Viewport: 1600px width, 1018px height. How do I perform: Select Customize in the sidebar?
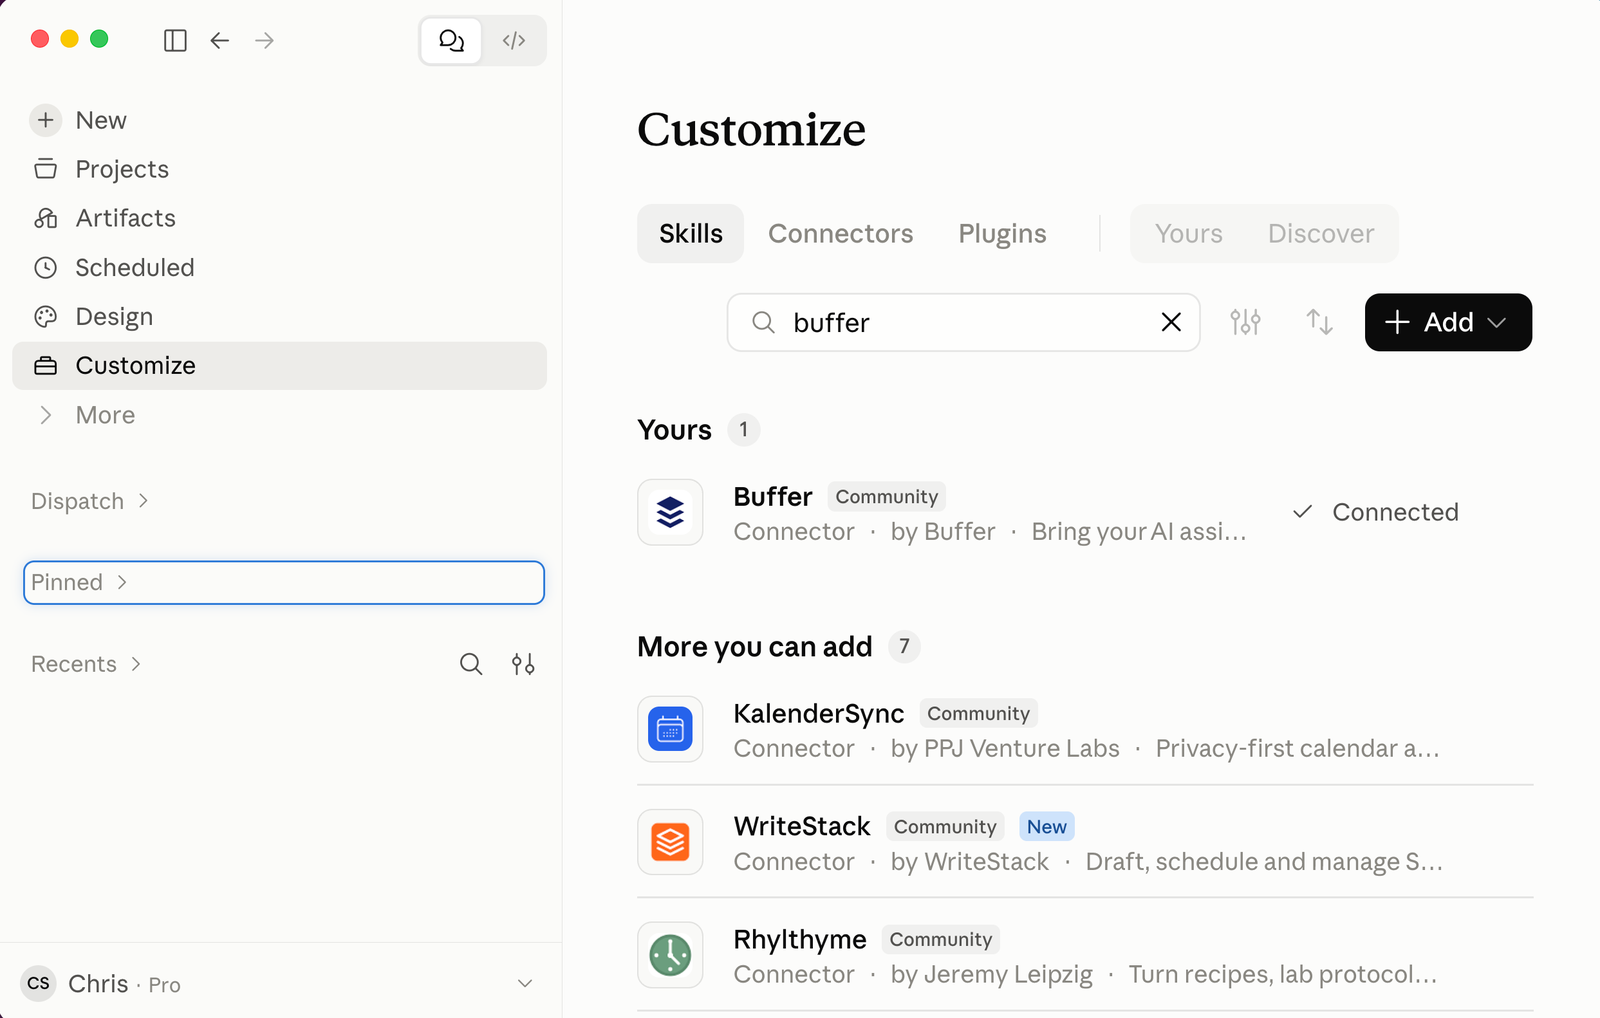pyautogui.click(x=279, y=365)
